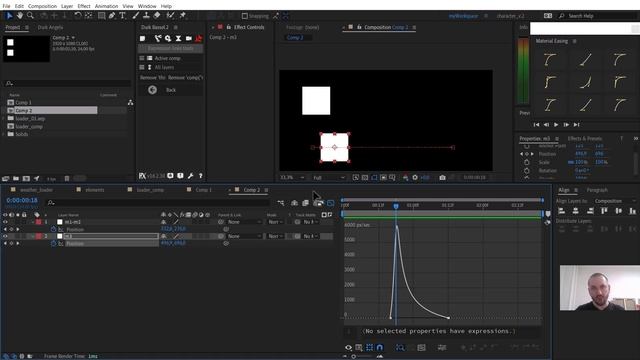Select the Selection arrow tool
The image size is (640, 360).
click(9, 16)
